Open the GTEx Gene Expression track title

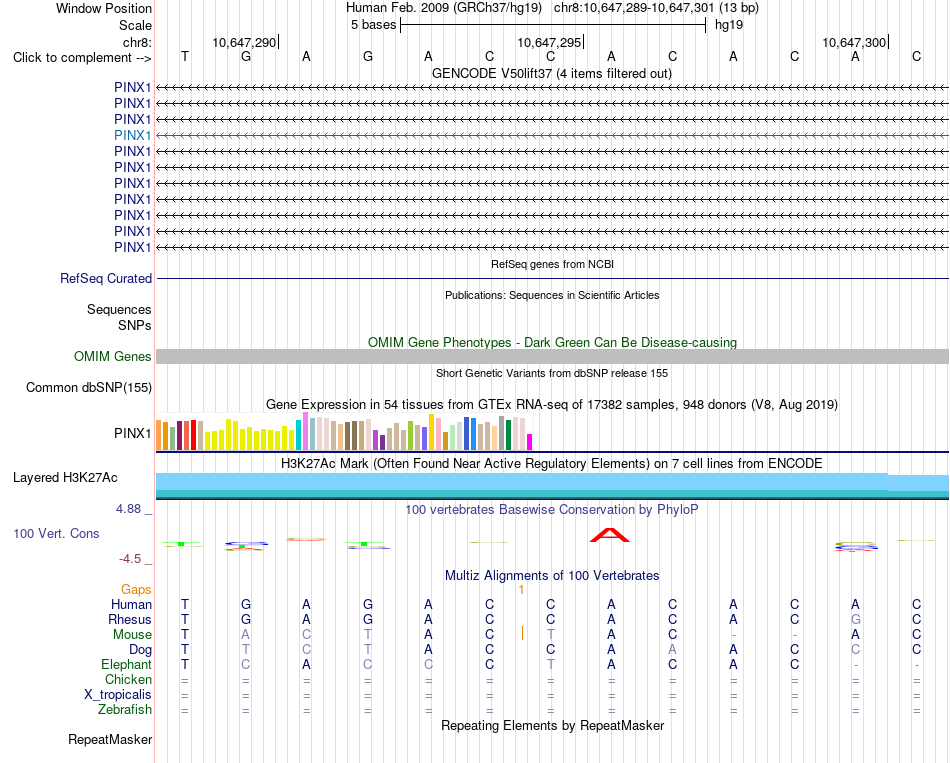point(552,404)
